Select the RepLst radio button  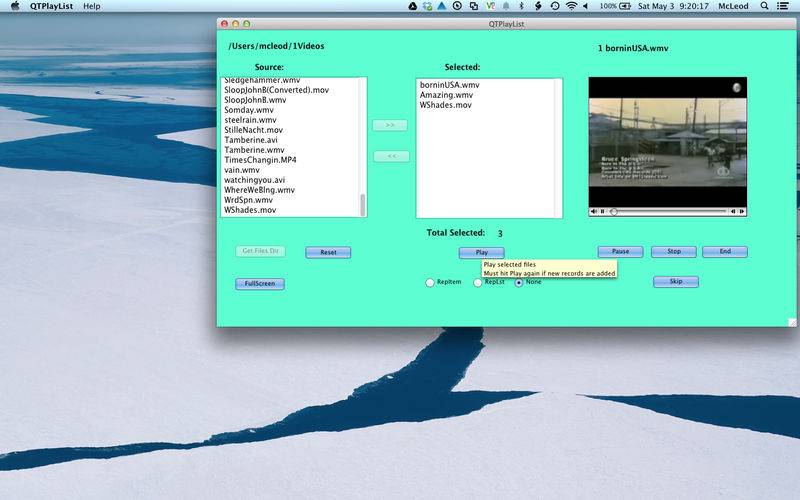478,283
